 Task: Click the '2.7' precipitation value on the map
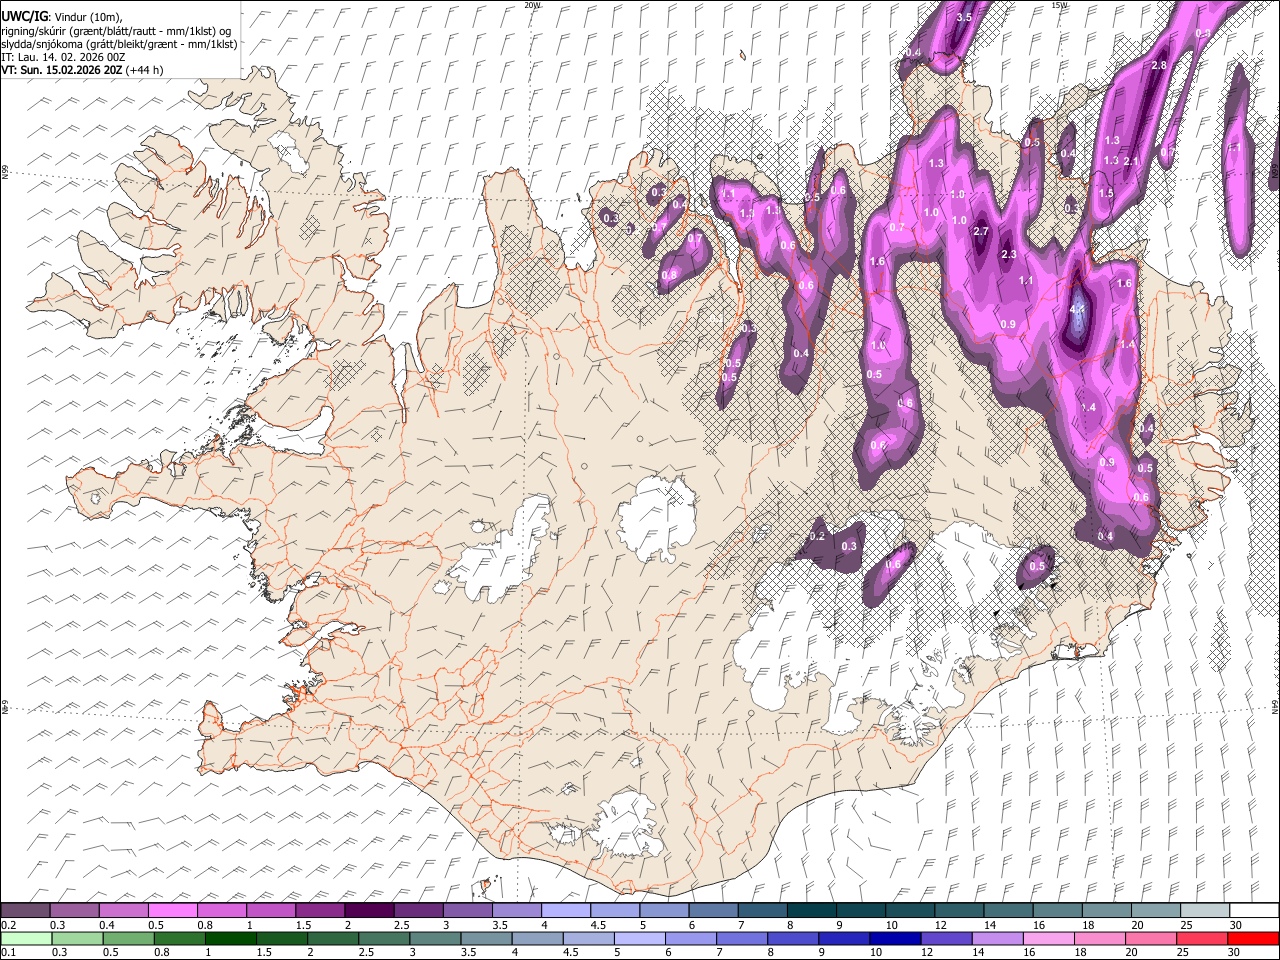click(x=980, y=231)
